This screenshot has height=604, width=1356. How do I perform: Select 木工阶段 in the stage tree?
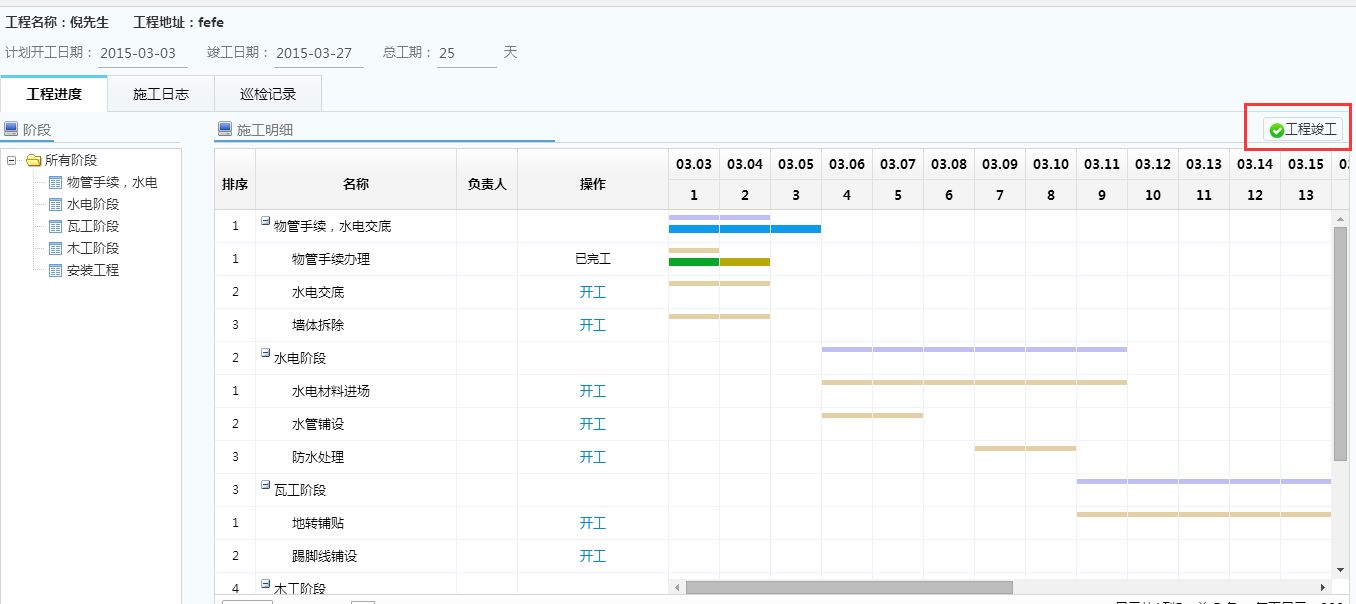point(93,248)
